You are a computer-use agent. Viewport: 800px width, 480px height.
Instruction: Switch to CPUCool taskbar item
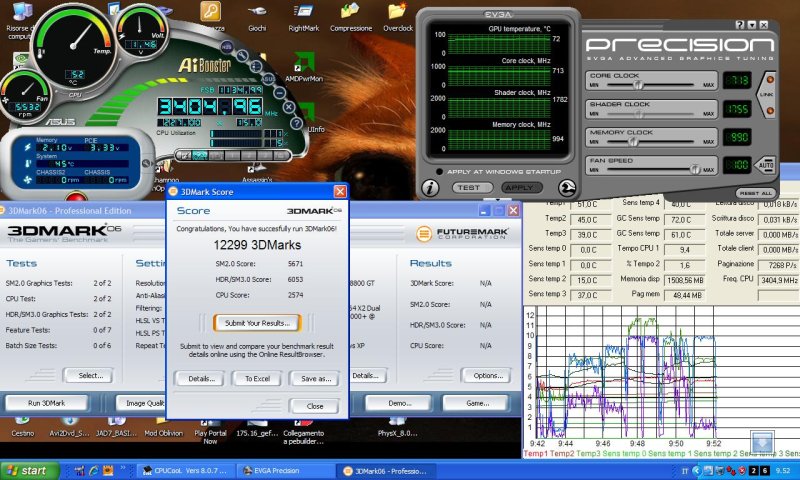pyautogui.click(x=186, y=471)
